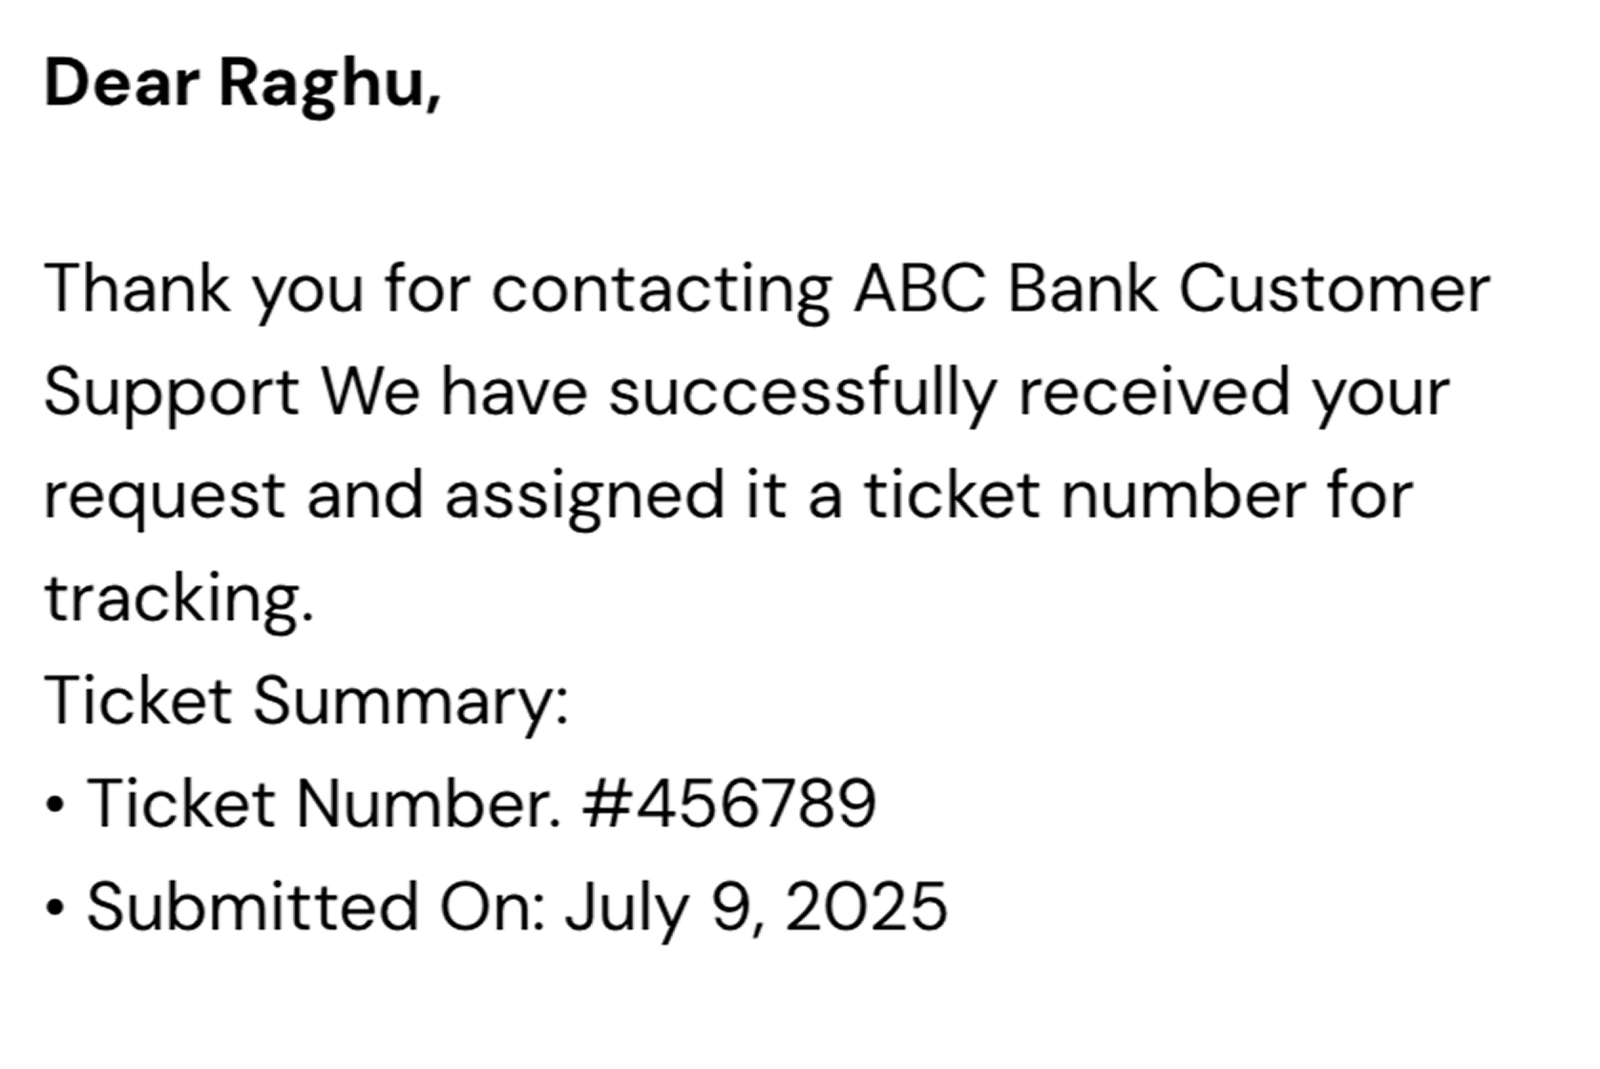Screen dimensions: 1600x1069
Task: Click the "Submitted On:" label text
Action: click(x=315, y=907)
